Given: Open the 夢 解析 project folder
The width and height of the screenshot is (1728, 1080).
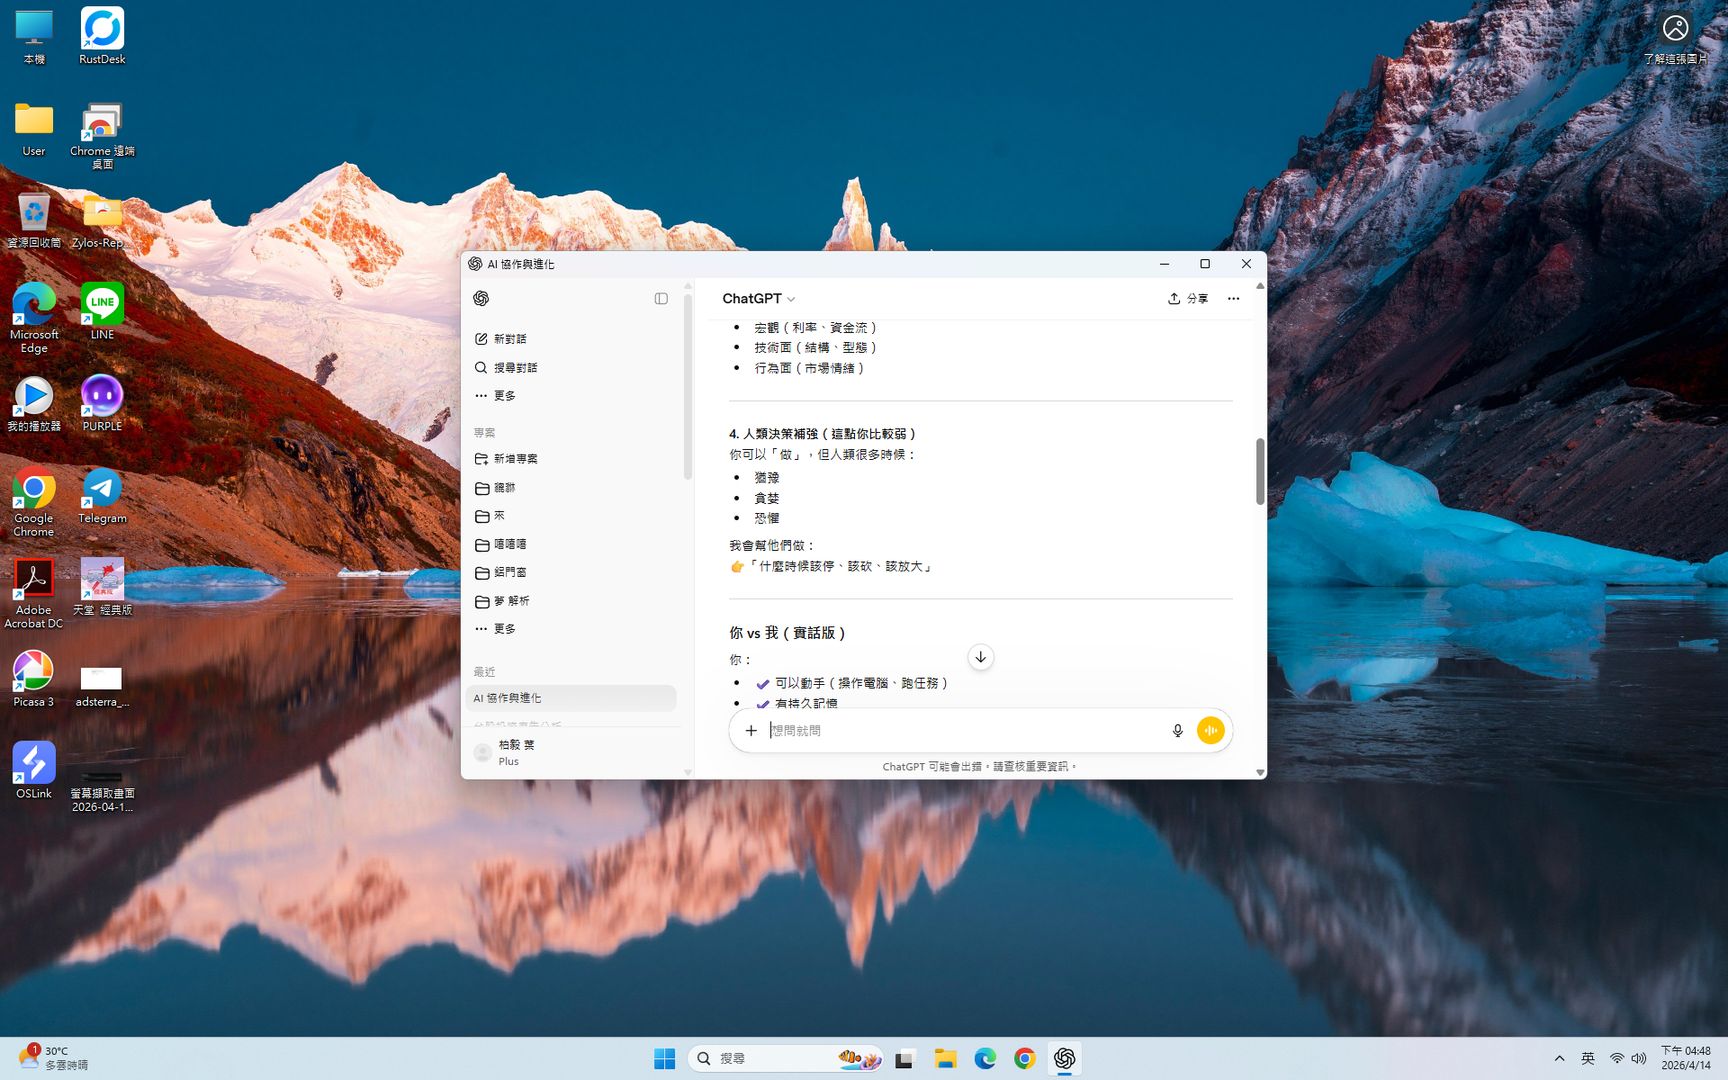Looking at the screenshot, I should tap(510, 601).
